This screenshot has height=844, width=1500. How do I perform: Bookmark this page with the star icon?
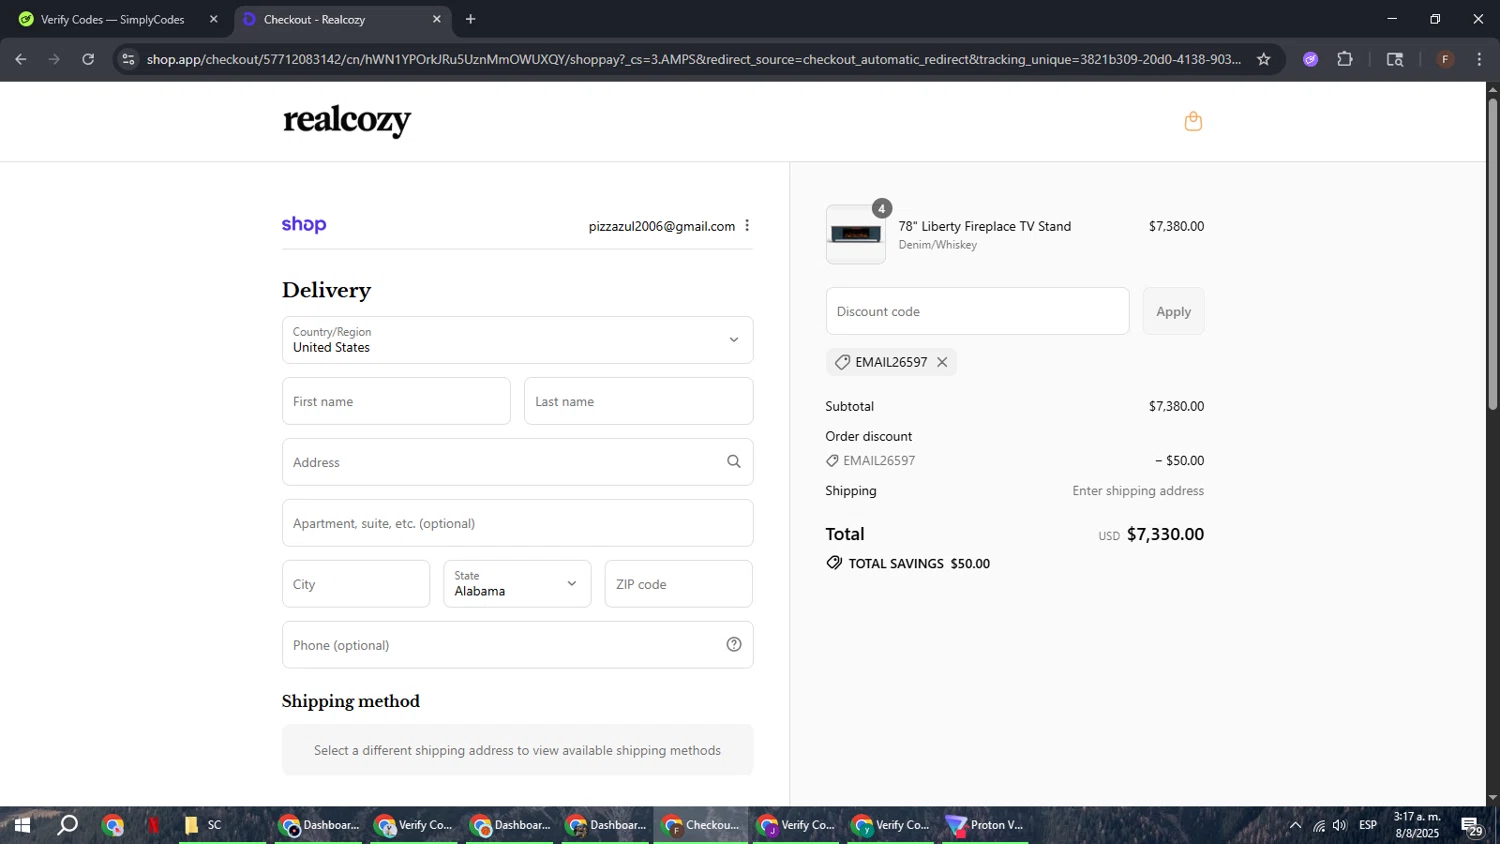pos(1264,59)
